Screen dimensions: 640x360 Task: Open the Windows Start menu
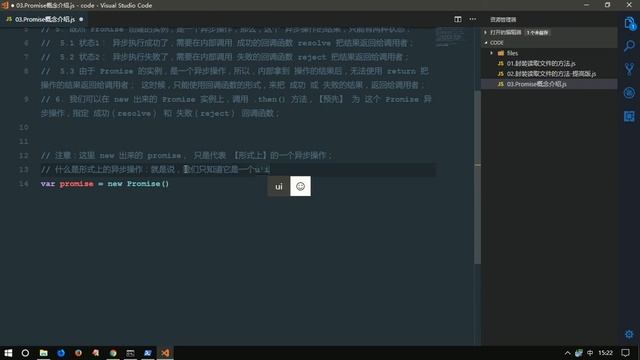pyautogui.click(x=8, y=353)
